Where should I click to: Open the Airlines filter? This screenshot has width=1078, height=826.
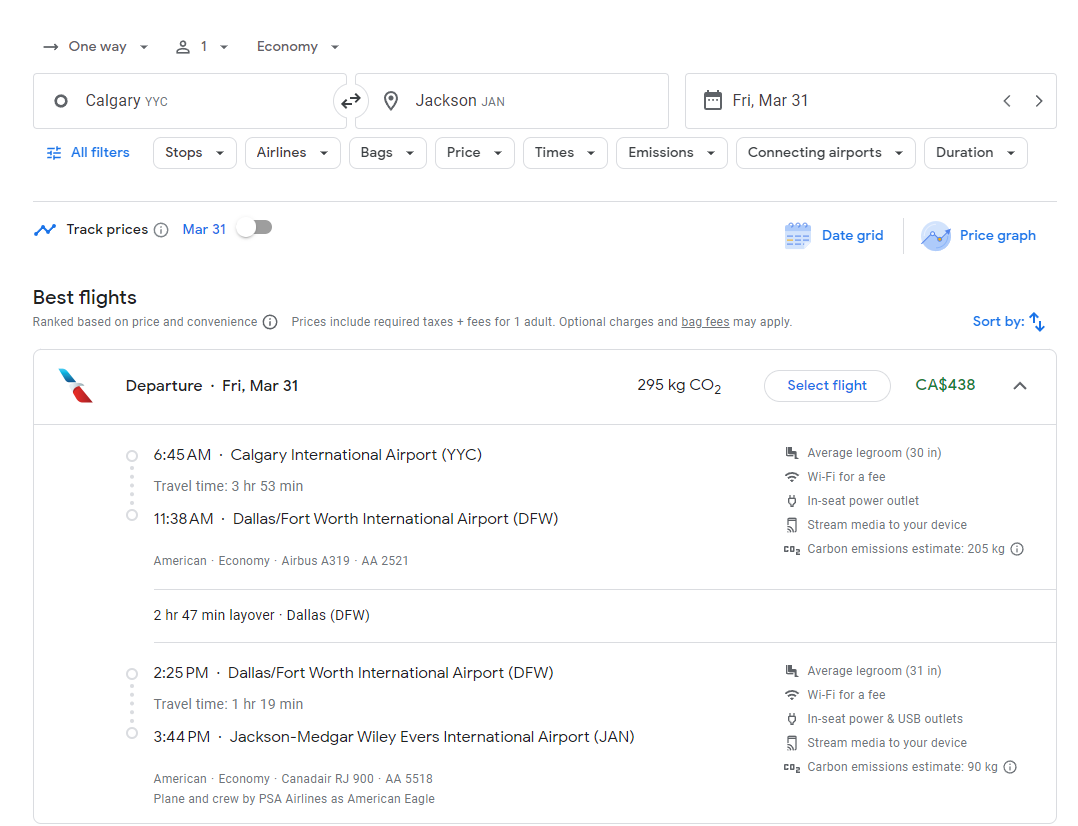[292, 153]
